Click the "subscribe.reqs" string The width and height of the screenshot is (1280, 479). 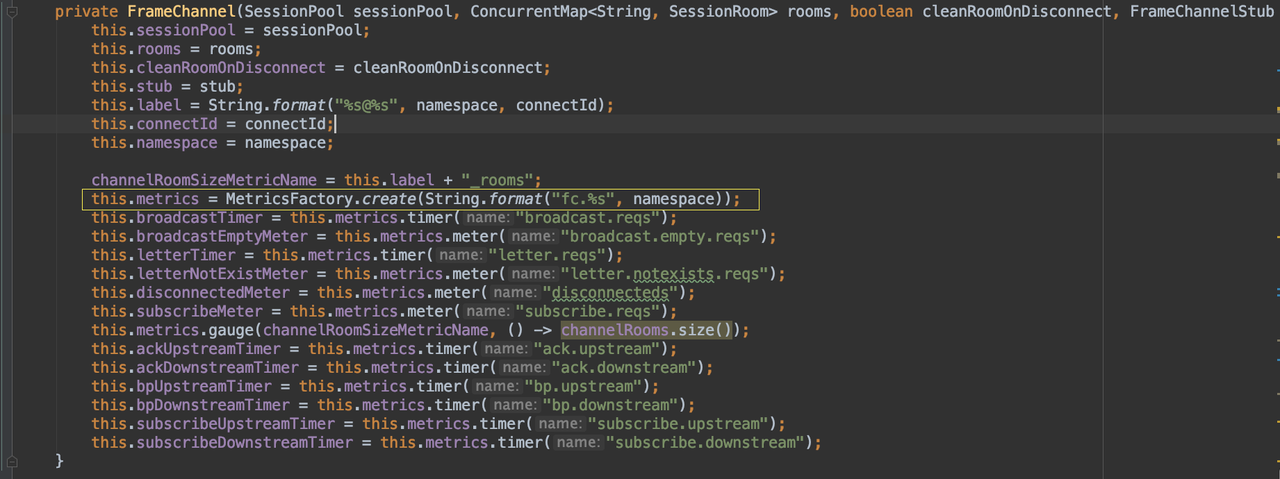click(588, 311)
